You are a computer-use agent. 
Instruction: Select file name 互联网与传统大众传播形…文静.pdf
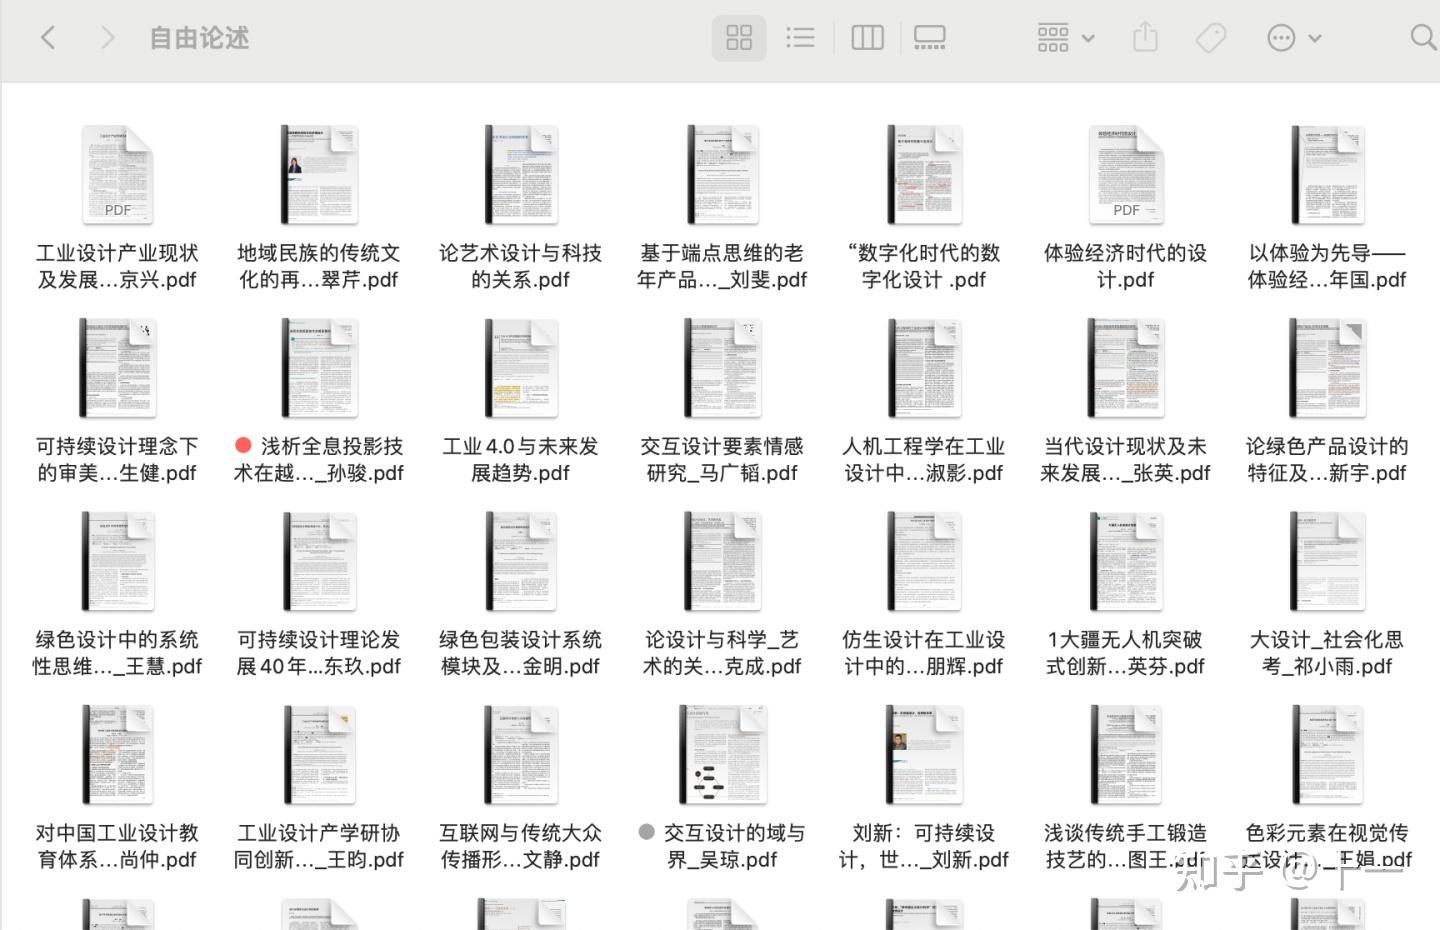tap(521, 846)
